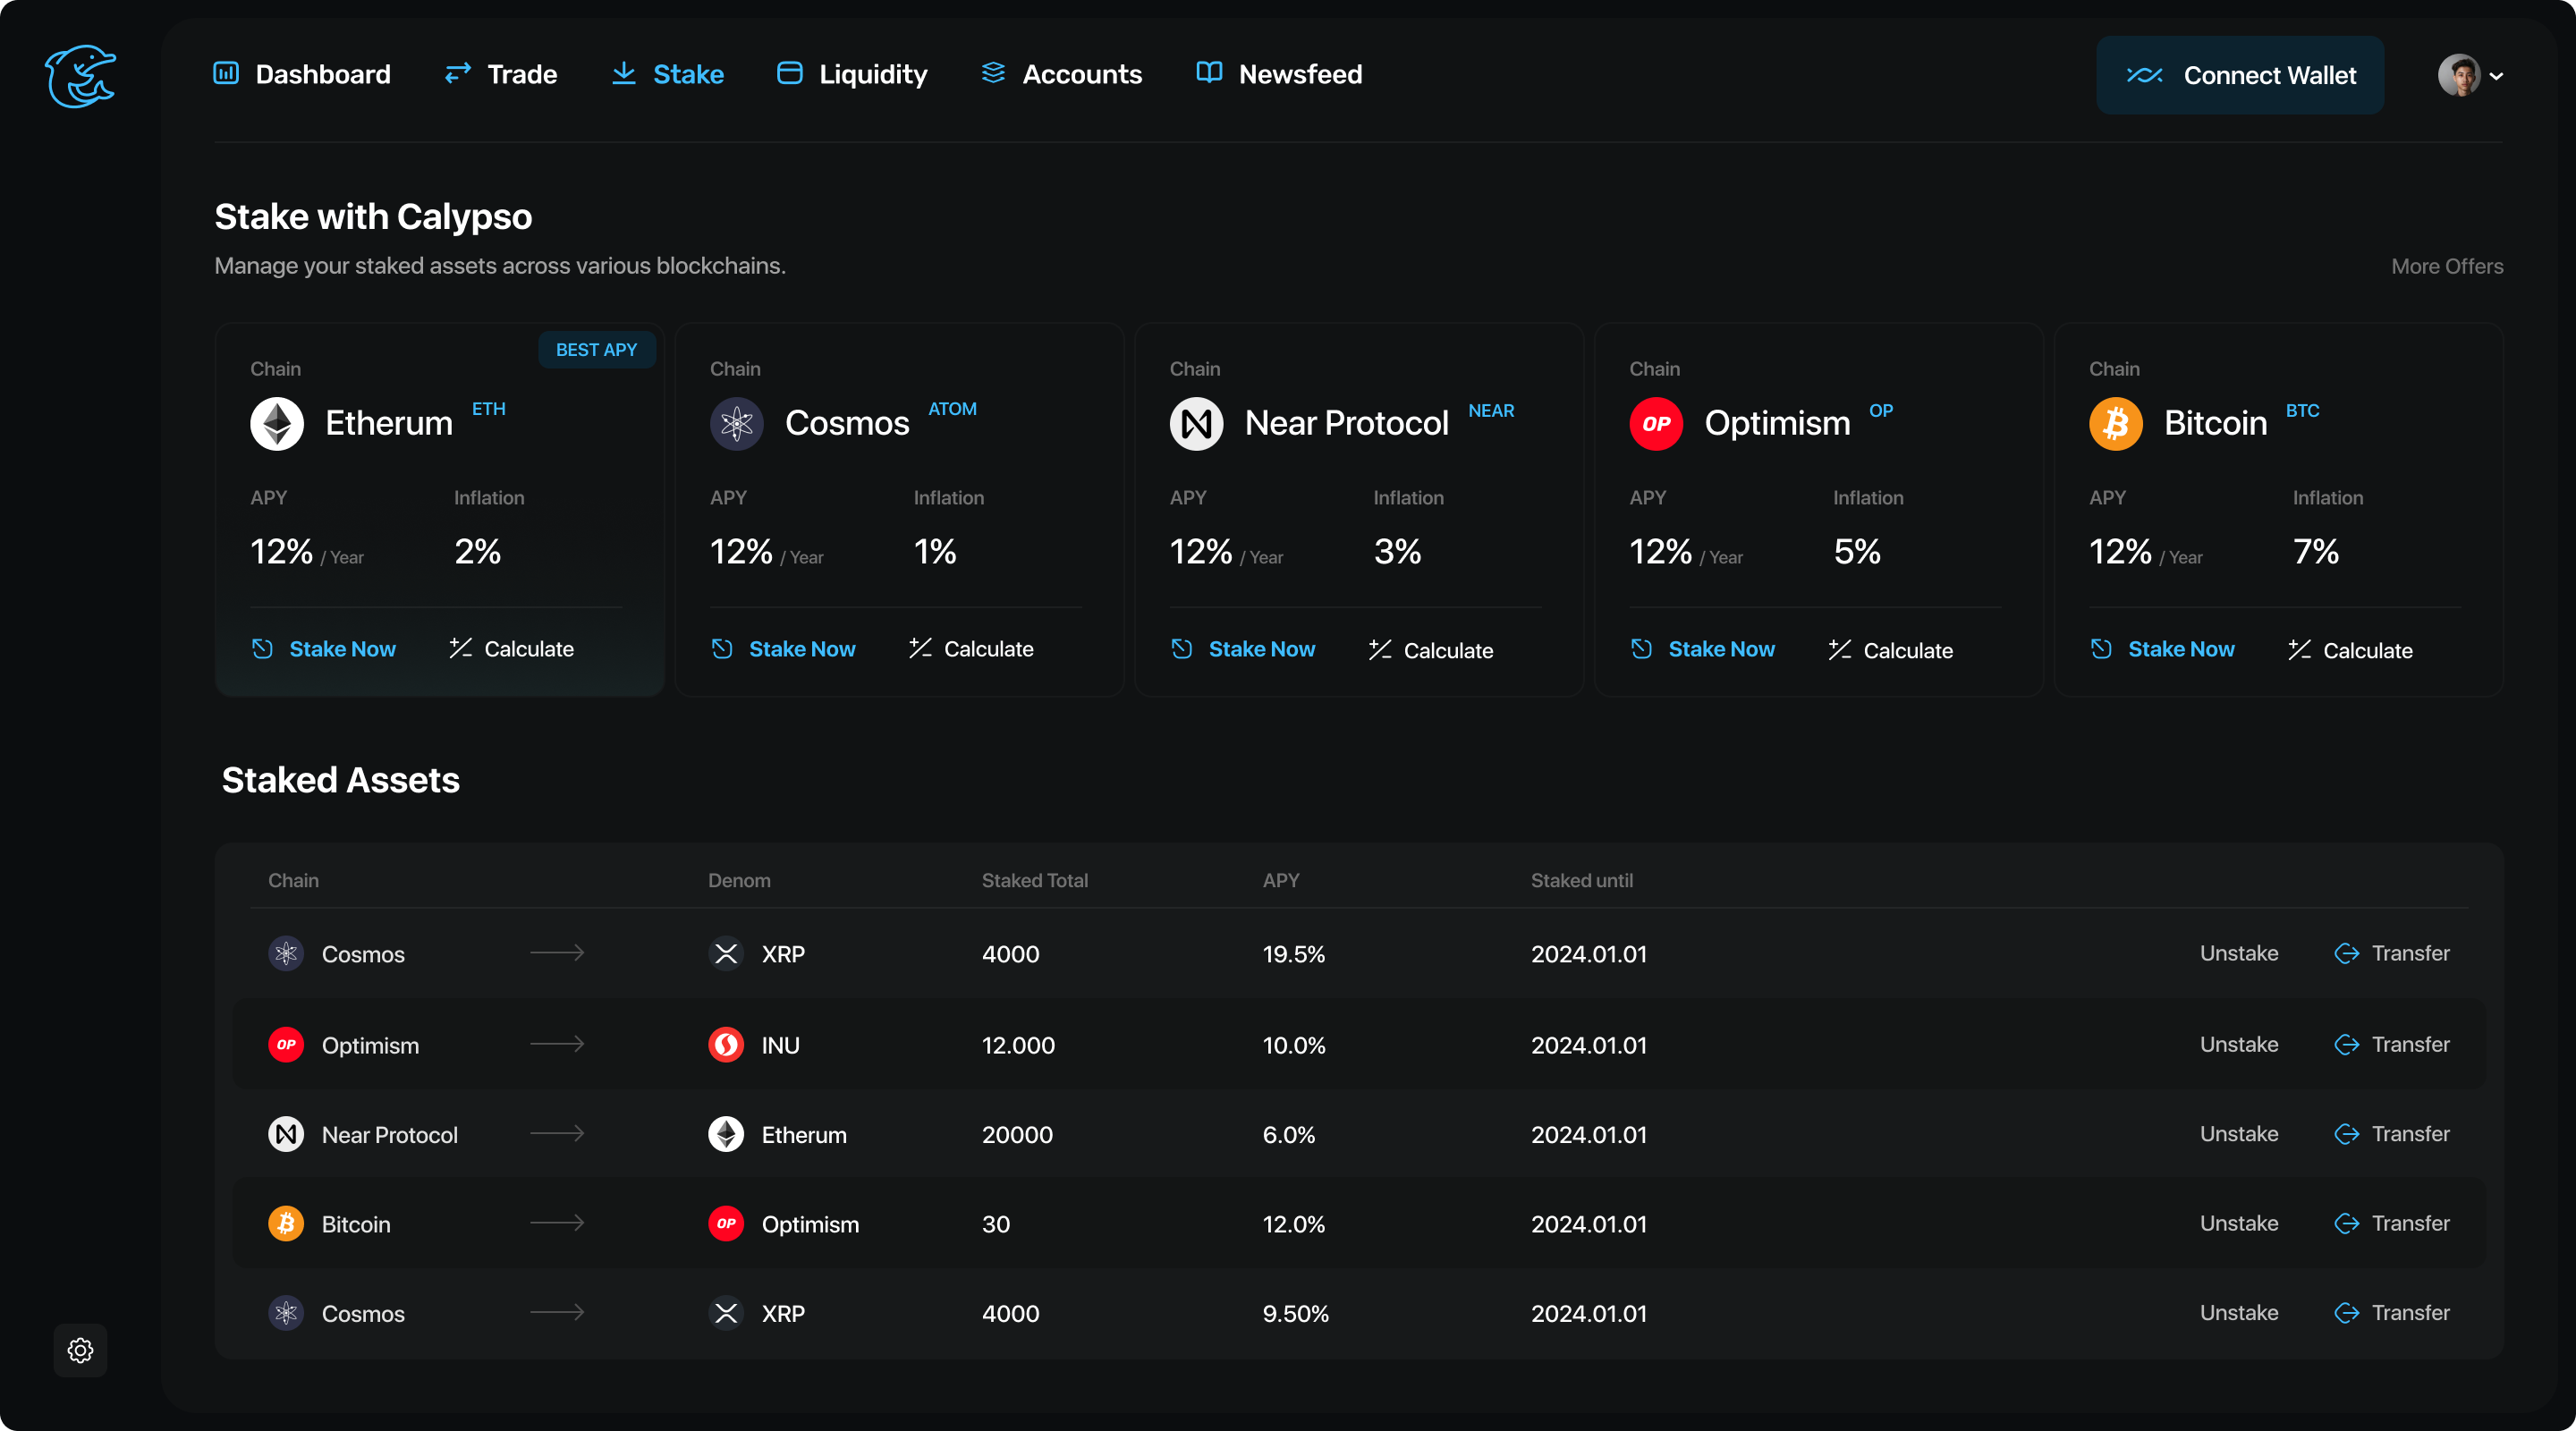Click the Ethereum logo on the Etherum card
The image size is (2576, 1431).
point(276,423)
